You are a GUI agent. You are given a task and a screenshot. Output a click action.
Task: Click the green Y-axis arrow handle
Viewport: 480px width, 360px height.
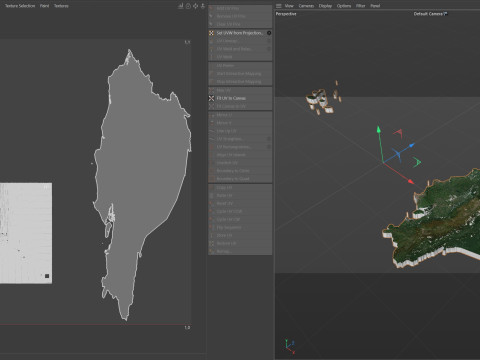pos(379,129)
